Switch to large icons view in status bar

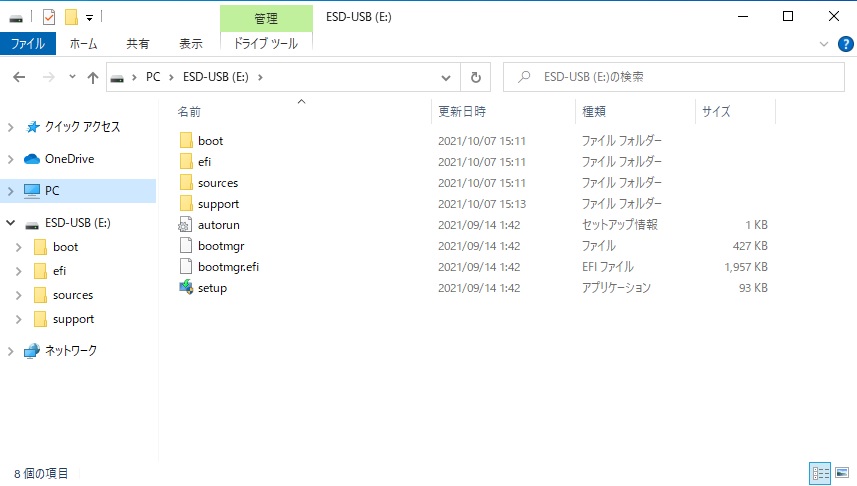842,473
